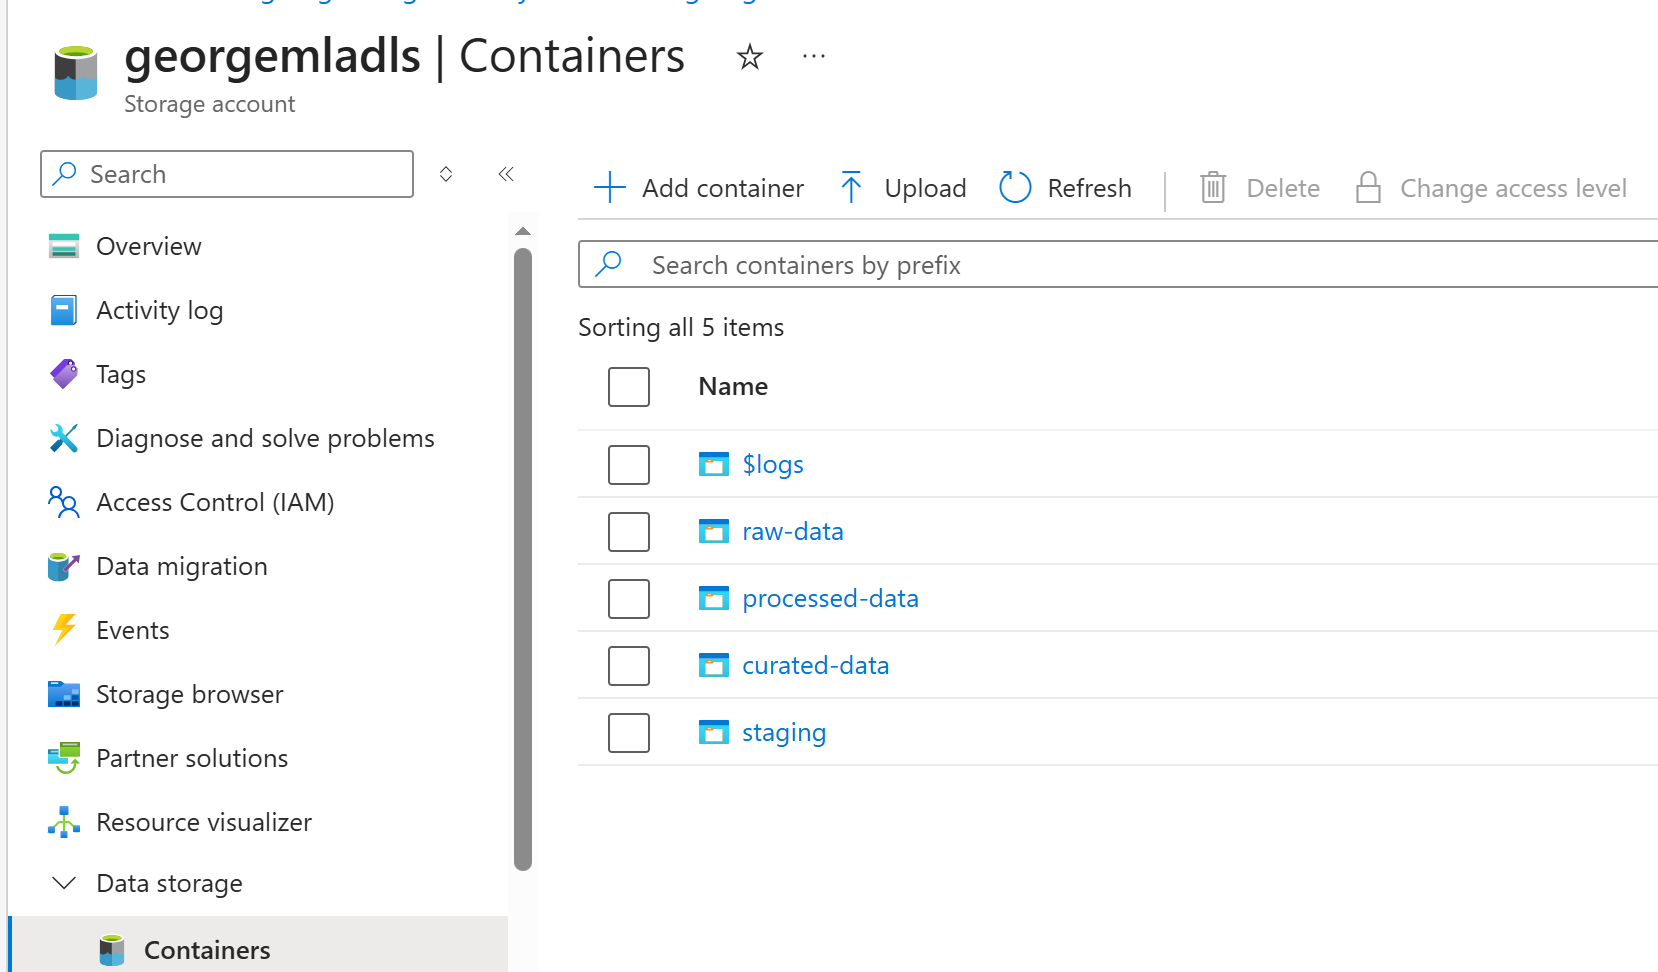The image size is (1658, 972).
Task: Check the curated-data container checkbox
Action: click(629, 666)
